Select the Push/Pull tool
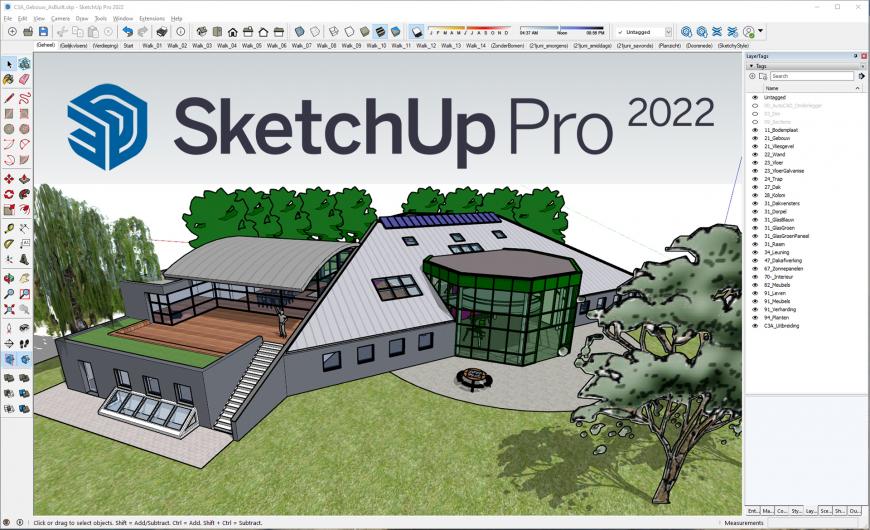The height and width of the screenshot is (530, 870). click(24, 179)
